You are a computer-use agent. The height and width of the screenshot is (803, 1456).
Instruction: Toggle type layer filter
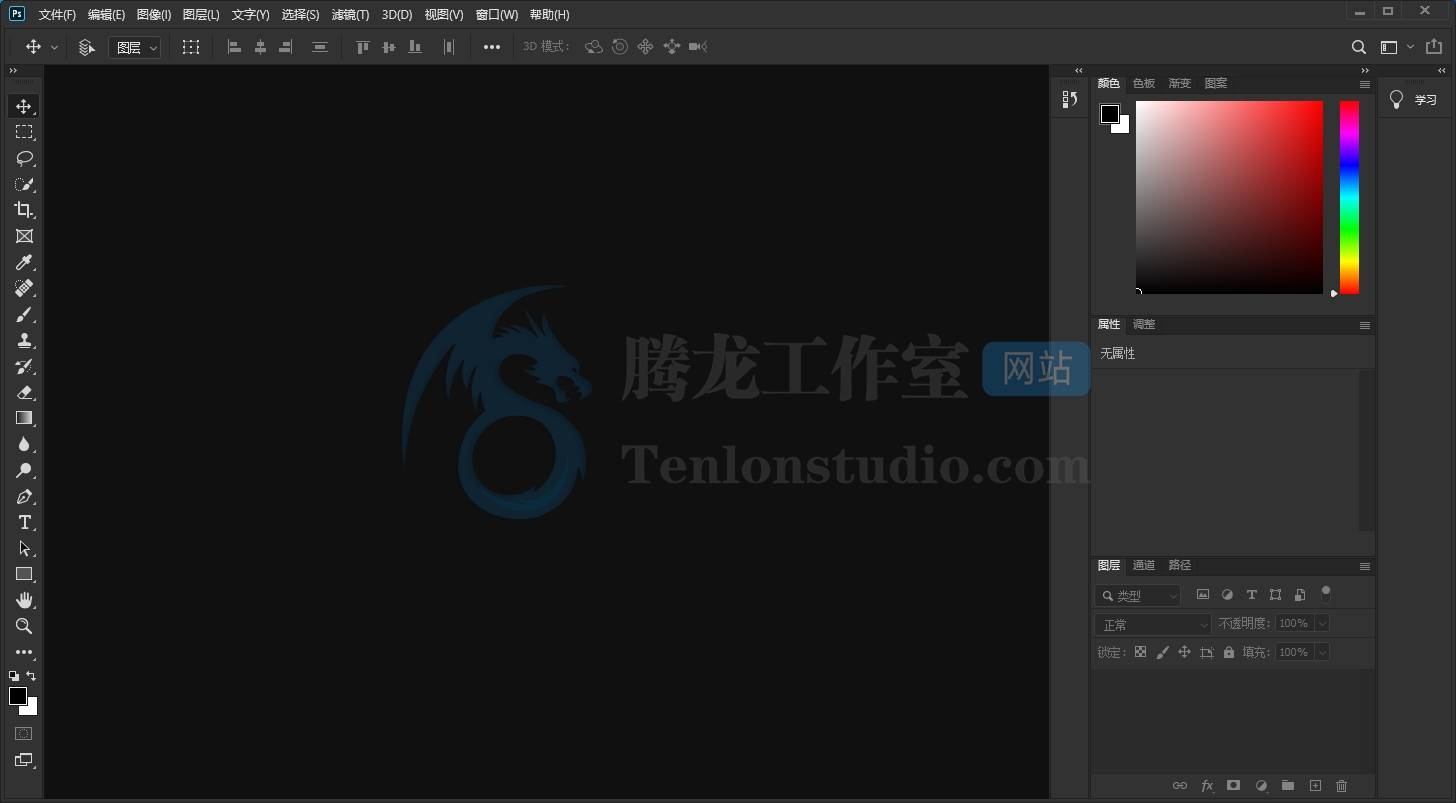click(x=1251, y=595)
